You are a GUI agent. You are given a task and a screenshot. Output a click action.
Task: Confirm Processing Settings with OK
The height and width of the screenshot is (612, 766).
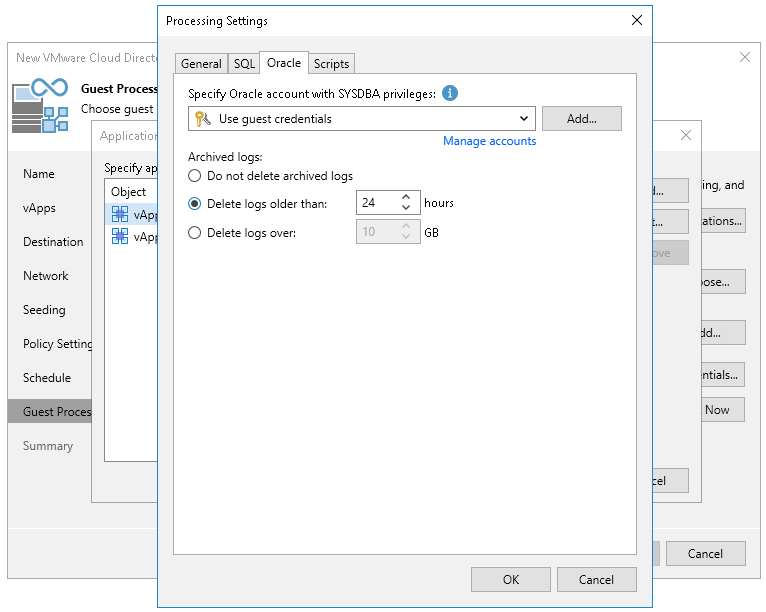tap(511, 579)
